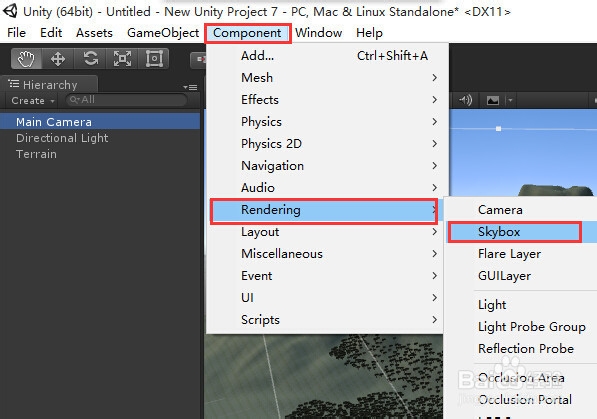This screenshot has width=597, height=419.
Task: Close the open Component menu
Action: (x=248, y=33)
